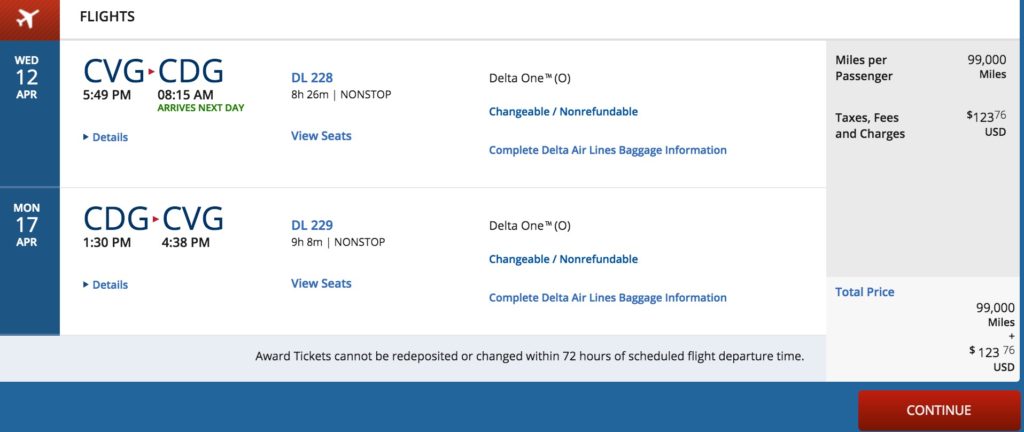Click the Total Price label
The width and height of the screenshot is (1024, 432).
865,292
